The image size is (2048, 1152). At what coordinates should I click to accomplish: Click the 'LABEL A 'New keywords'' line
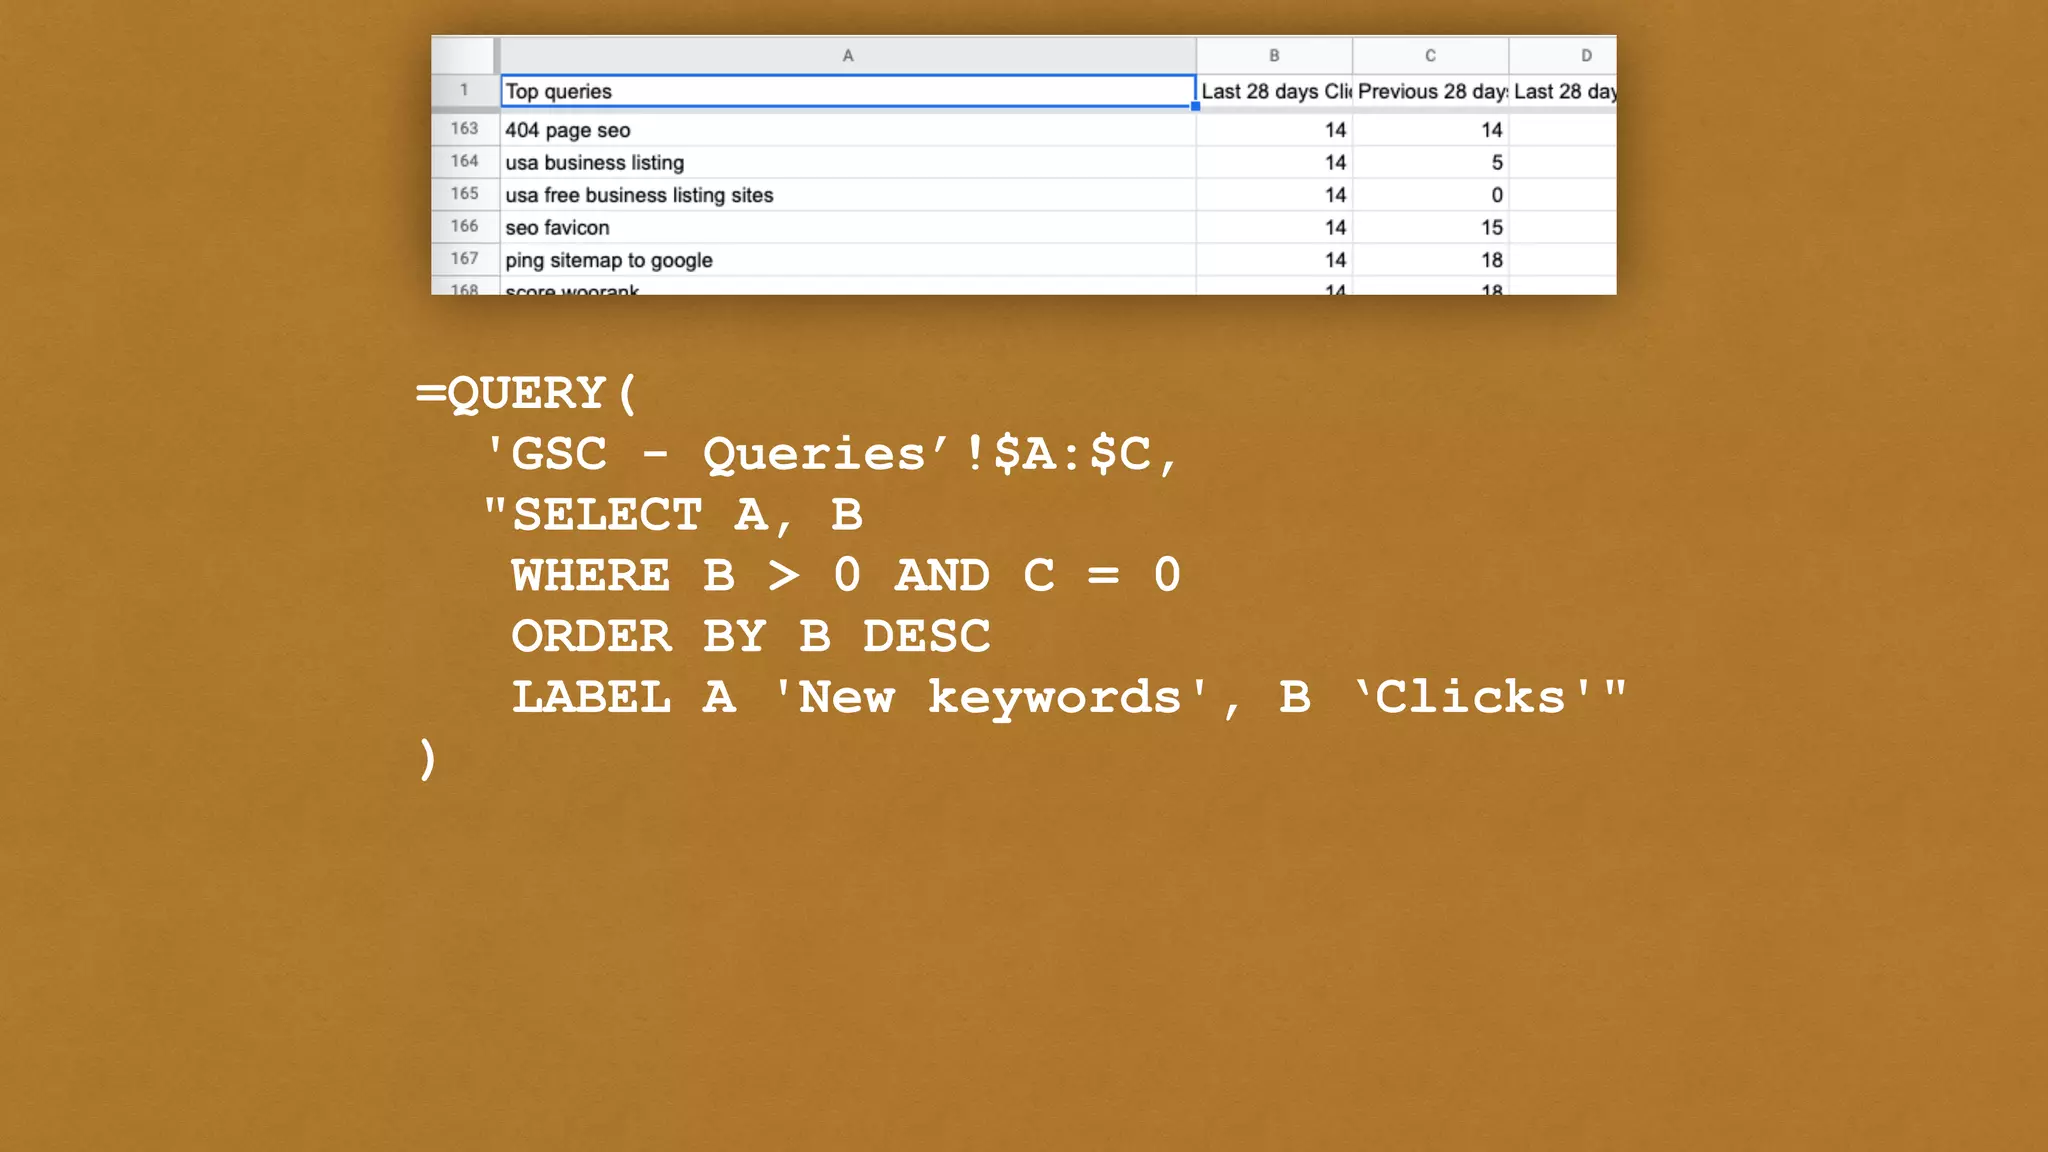tap(1069, 698)
